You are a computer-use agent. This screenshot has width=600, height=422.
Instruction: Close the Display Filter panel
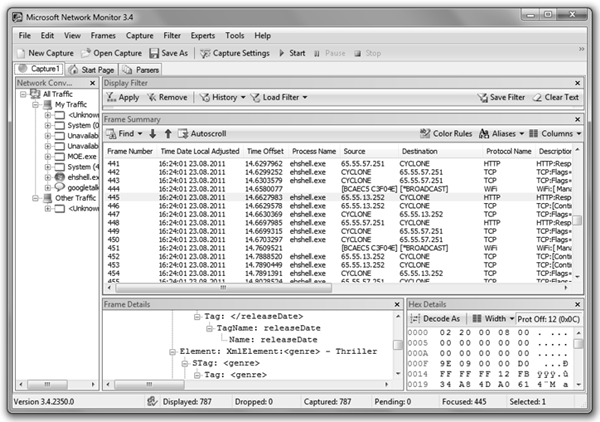[x=577, y=83]
